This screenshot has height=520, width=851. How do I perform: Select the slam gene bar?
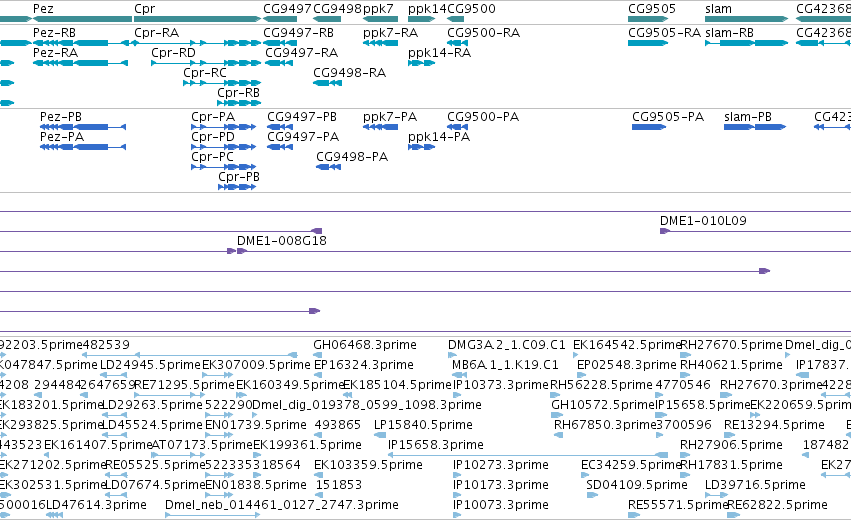746,19
